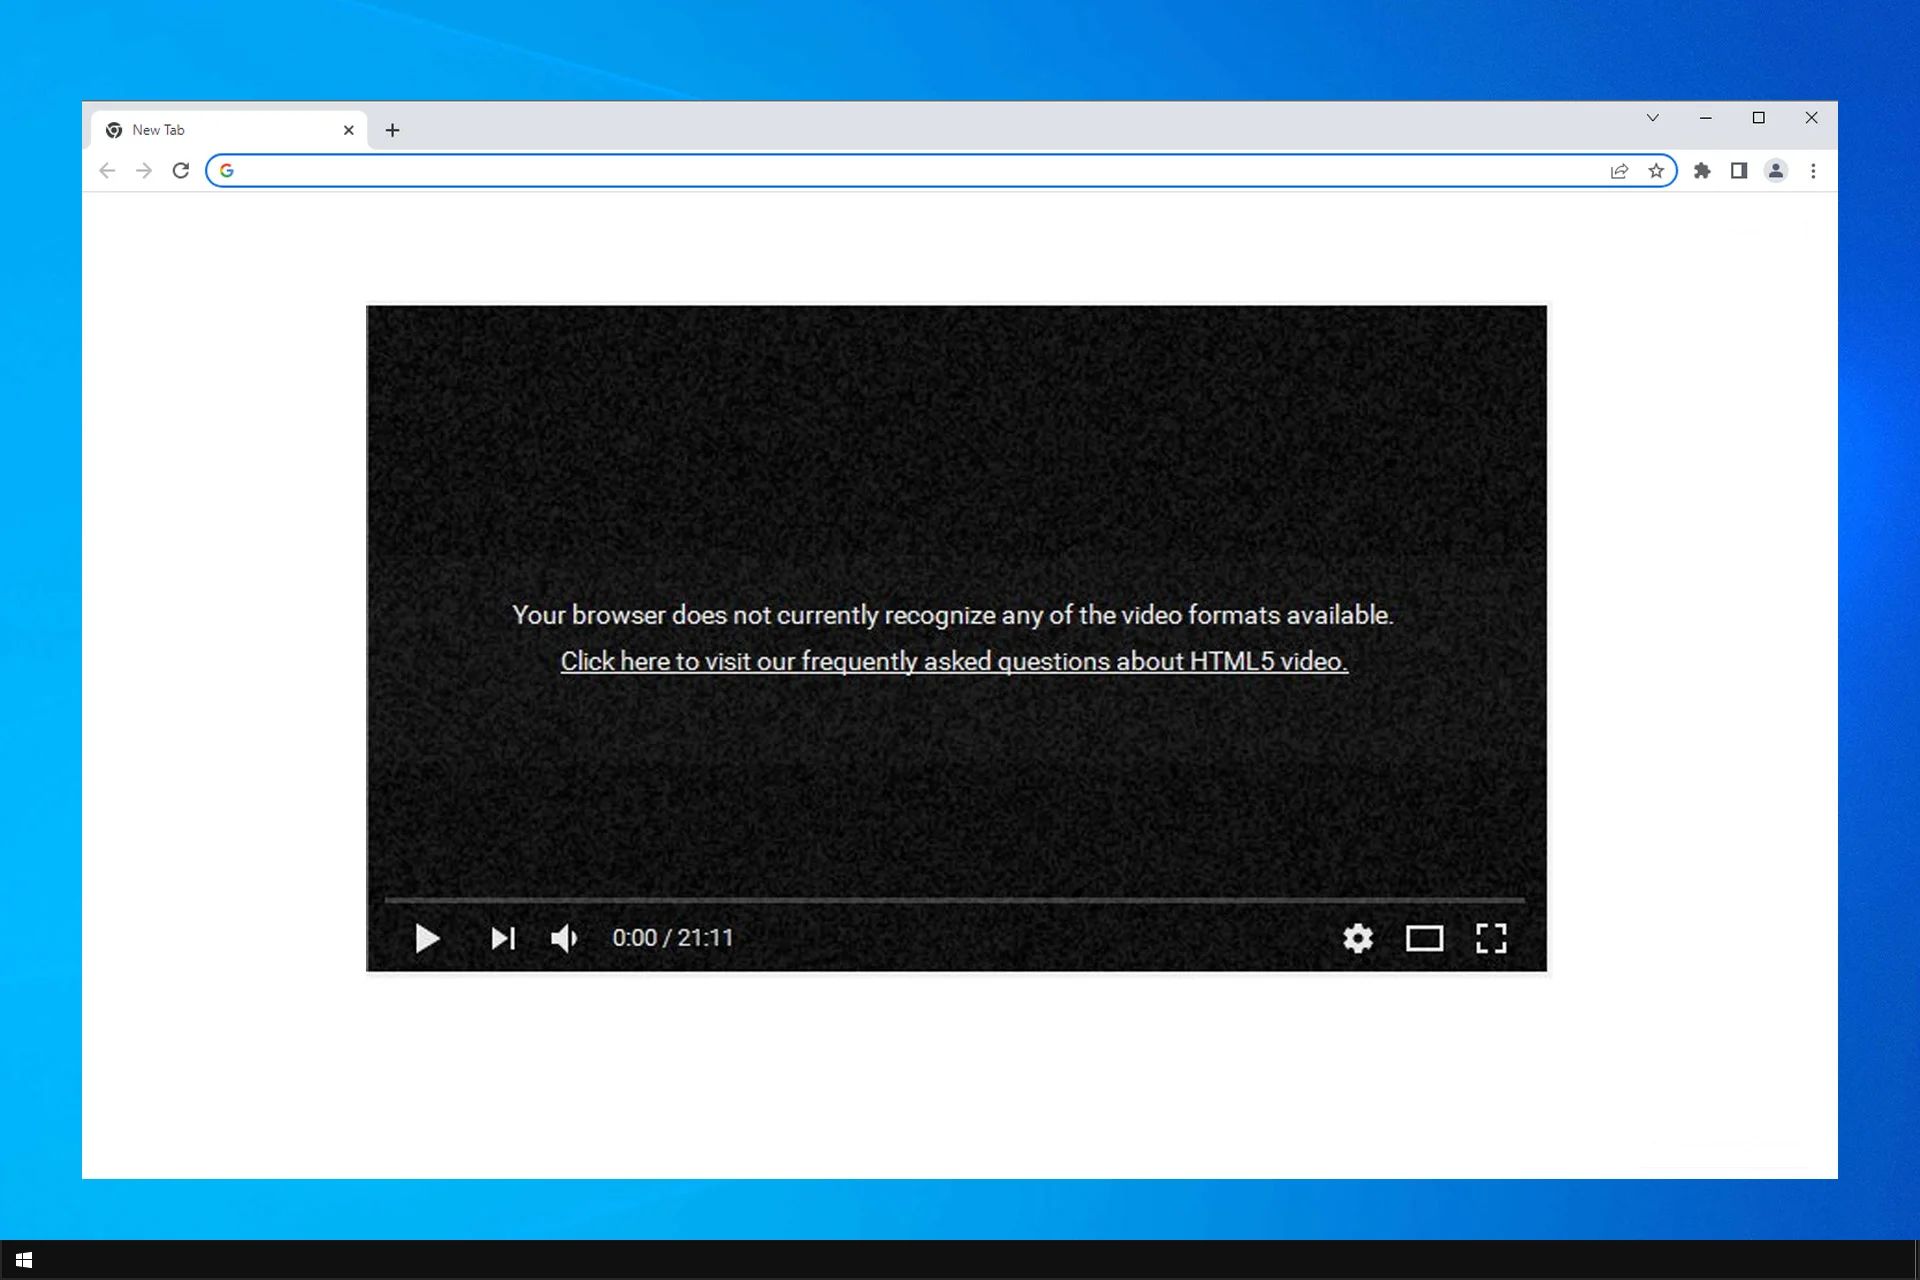
Task: Open the video player settings gear
Action: (1358, 938)
